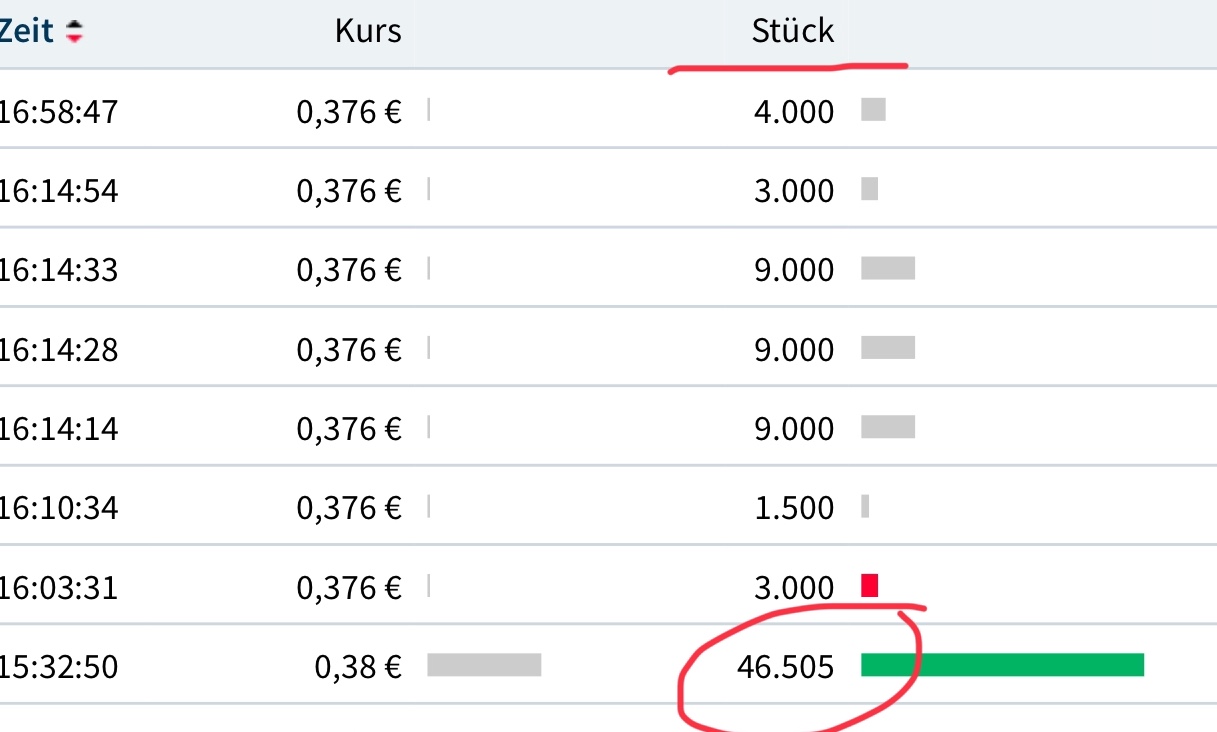
Task: Click the Zeit column header text
Action: [x=26, y=31]
